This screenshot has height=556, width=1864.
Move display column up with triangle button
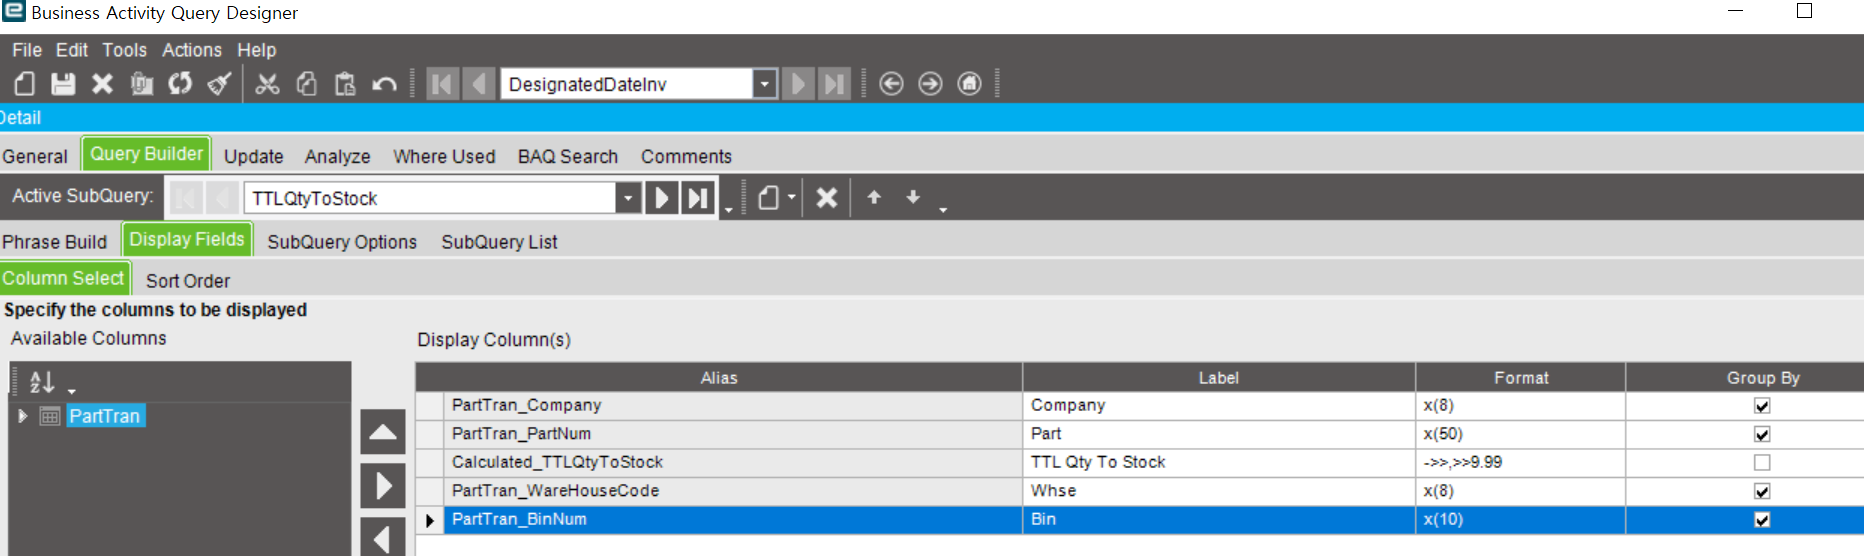click(383, 432)
